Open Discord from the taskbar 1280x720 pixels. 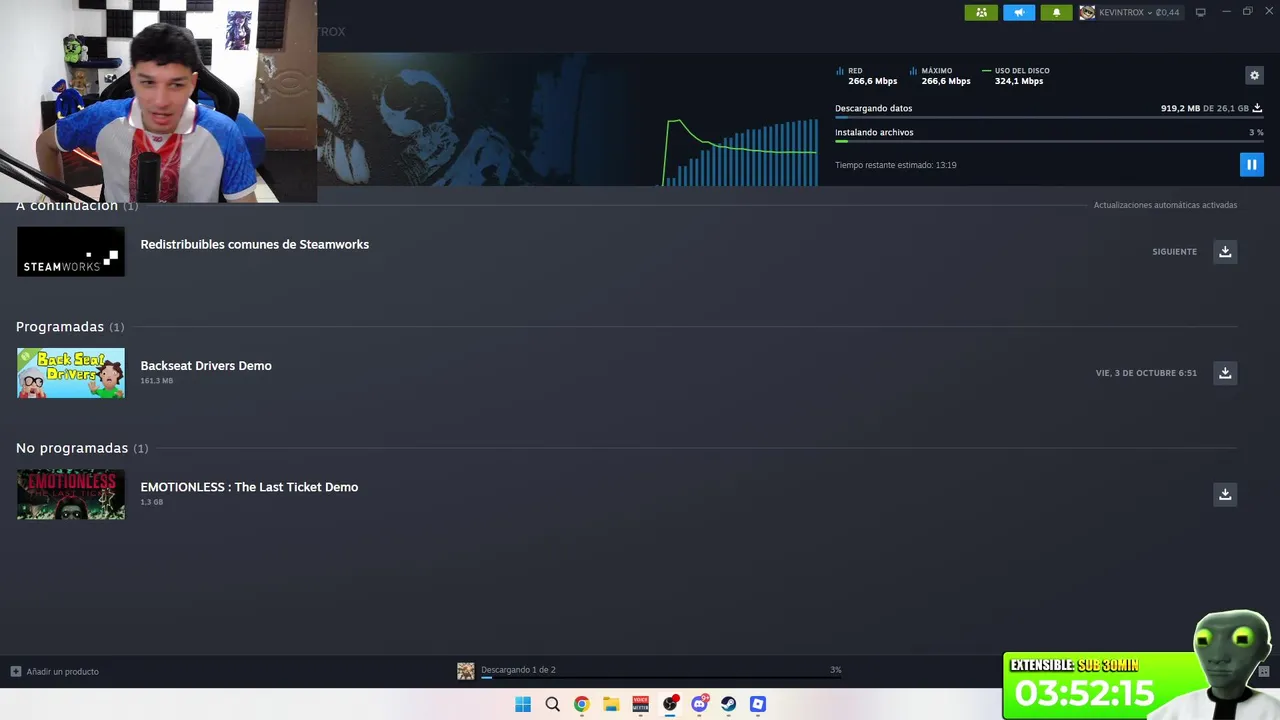tap(699, 704)
